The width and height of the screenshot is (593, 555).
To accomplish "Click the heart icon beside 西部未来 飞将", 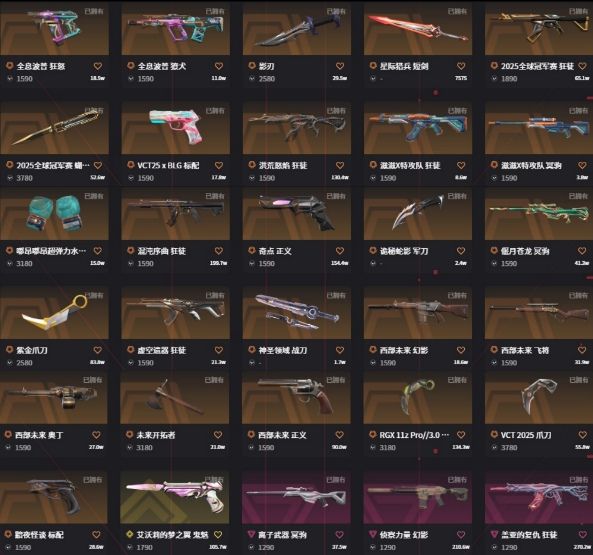I will pos(582,350).
